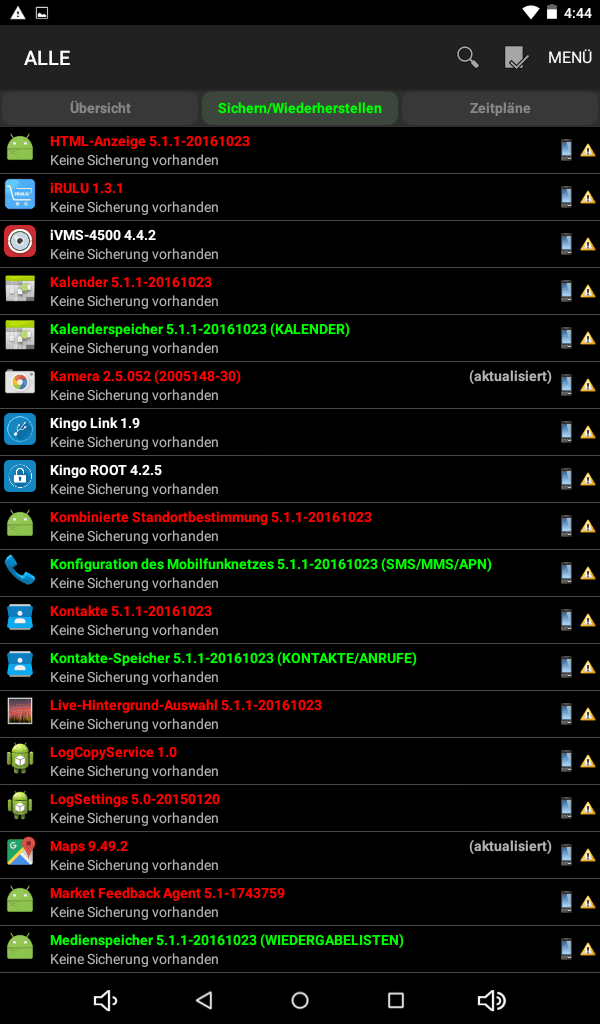Tap the warning triangle on Maps row
This screenshot has width=600, height=1024.
pyautogui.click(x=588, y=856)
